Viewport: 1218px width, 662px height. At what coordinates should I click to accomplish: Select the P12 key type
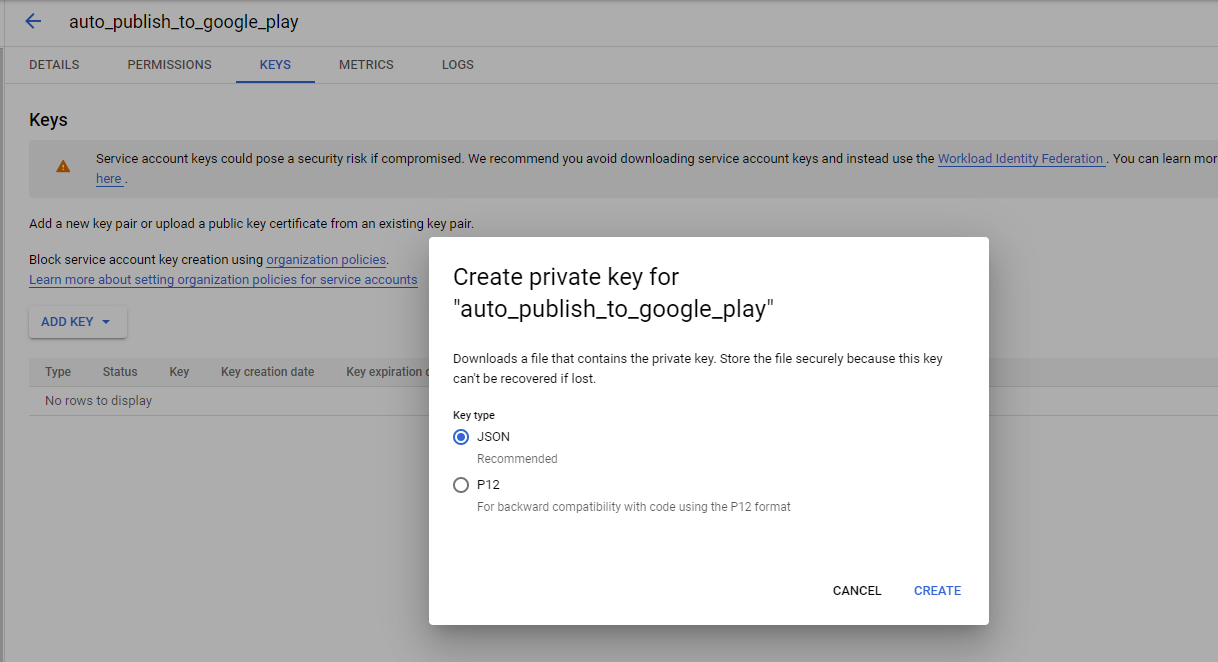tap(461, 485)
